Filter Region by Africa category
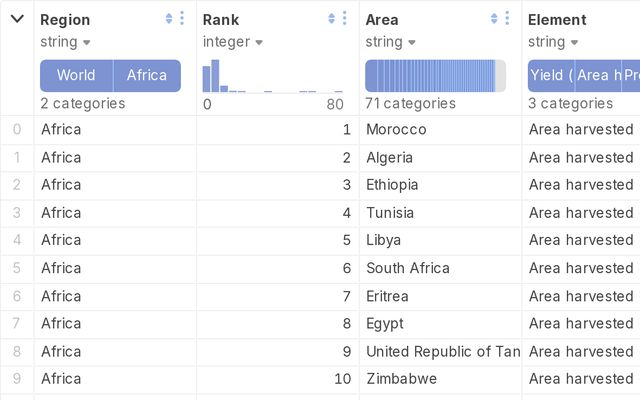This screenshot has width=640, height=400. tap(147, 76)
